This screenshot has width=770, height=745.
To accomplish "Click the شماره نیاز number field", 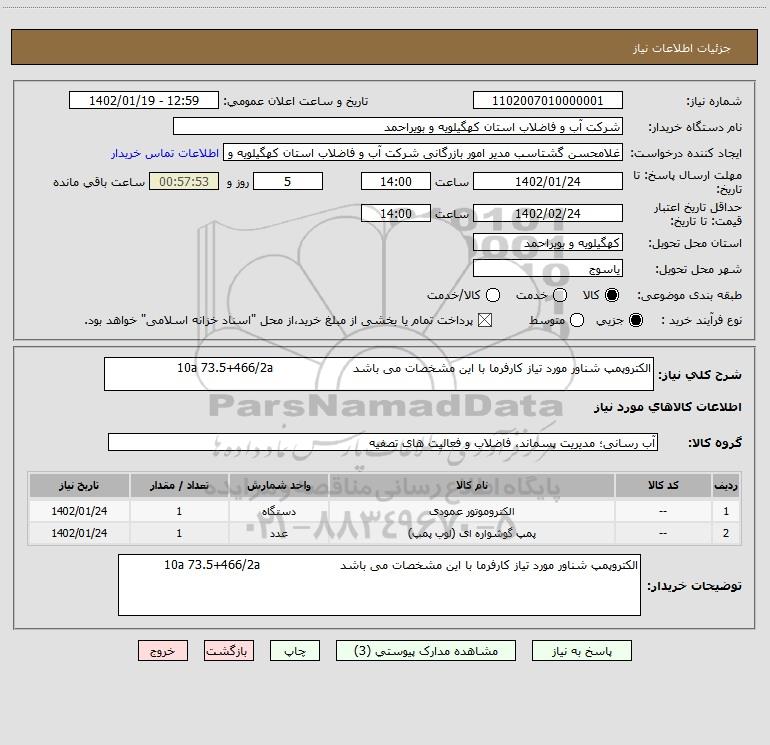I will click(x=548, y=101).
